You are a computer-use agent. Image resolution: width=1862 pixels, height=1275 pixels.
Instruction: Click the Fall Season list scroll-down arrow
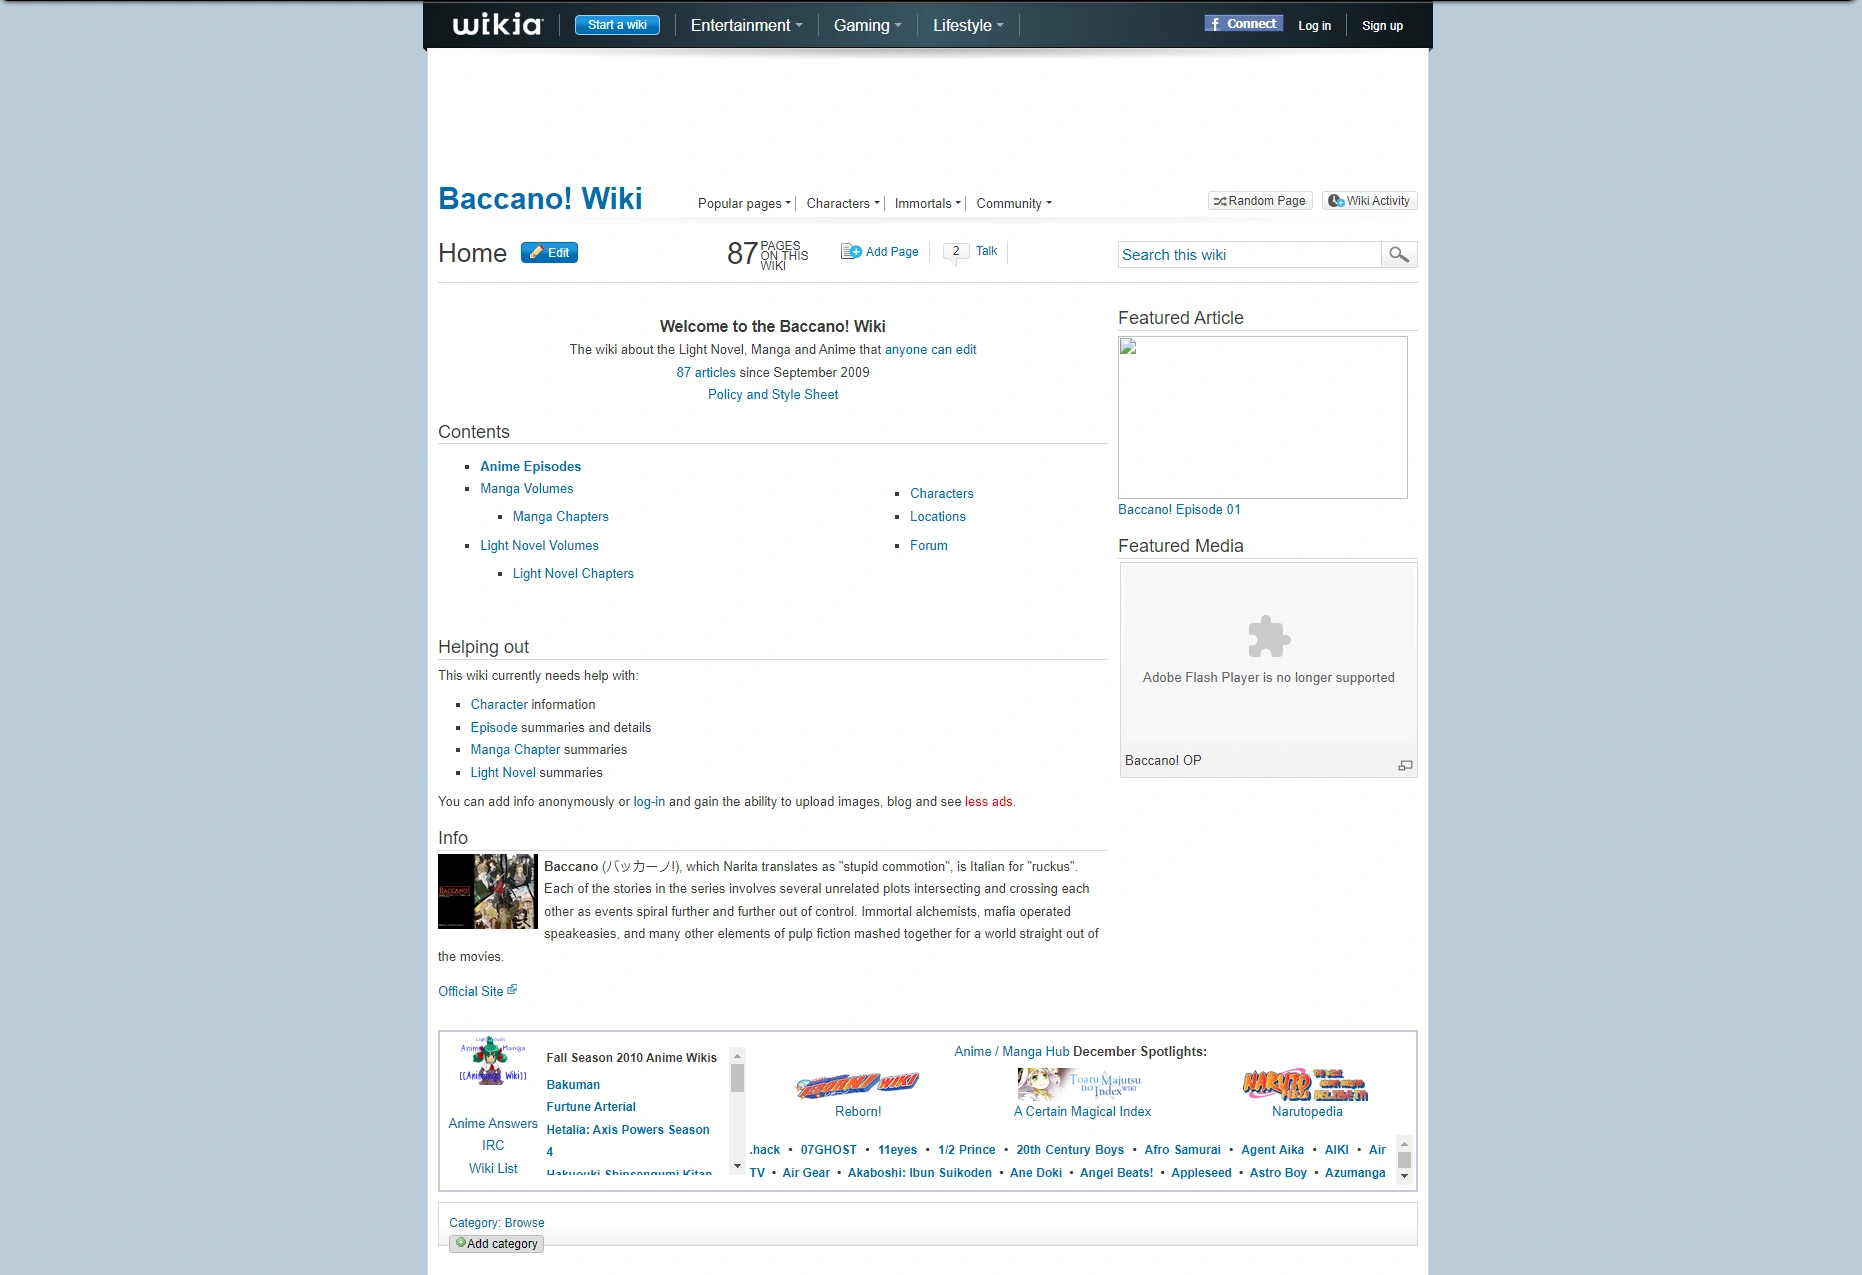pos(737,1166)
